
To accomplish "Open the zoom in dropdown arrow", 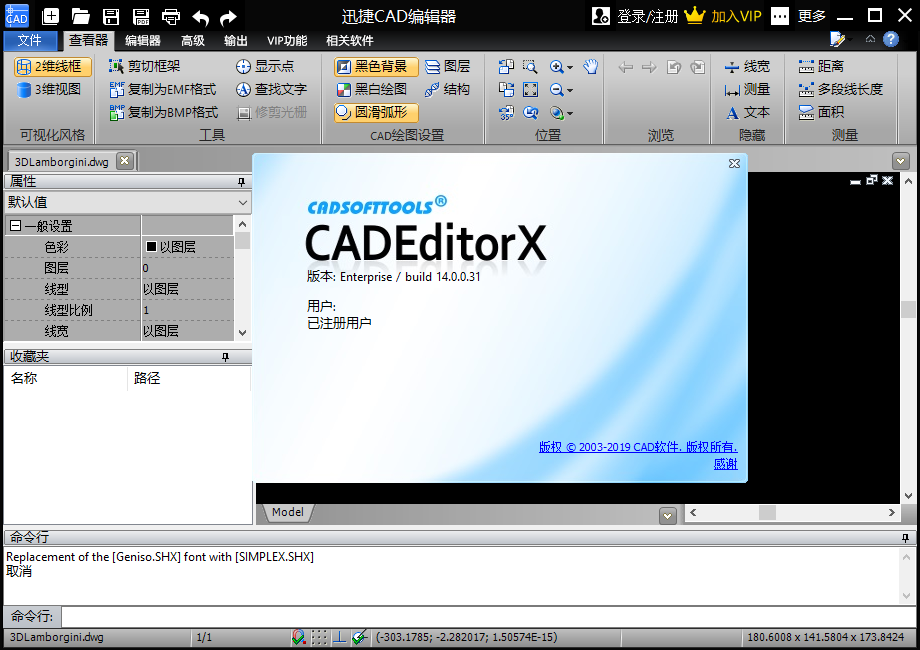I will tap(570, 67).
